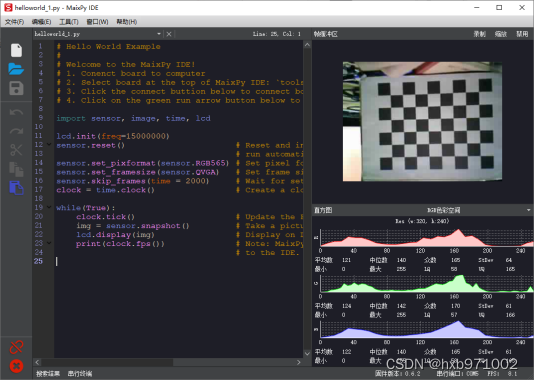Click the '# Hello World Example' comment
The width and height of the screenshot is (534, 380).
click(108, 47)
